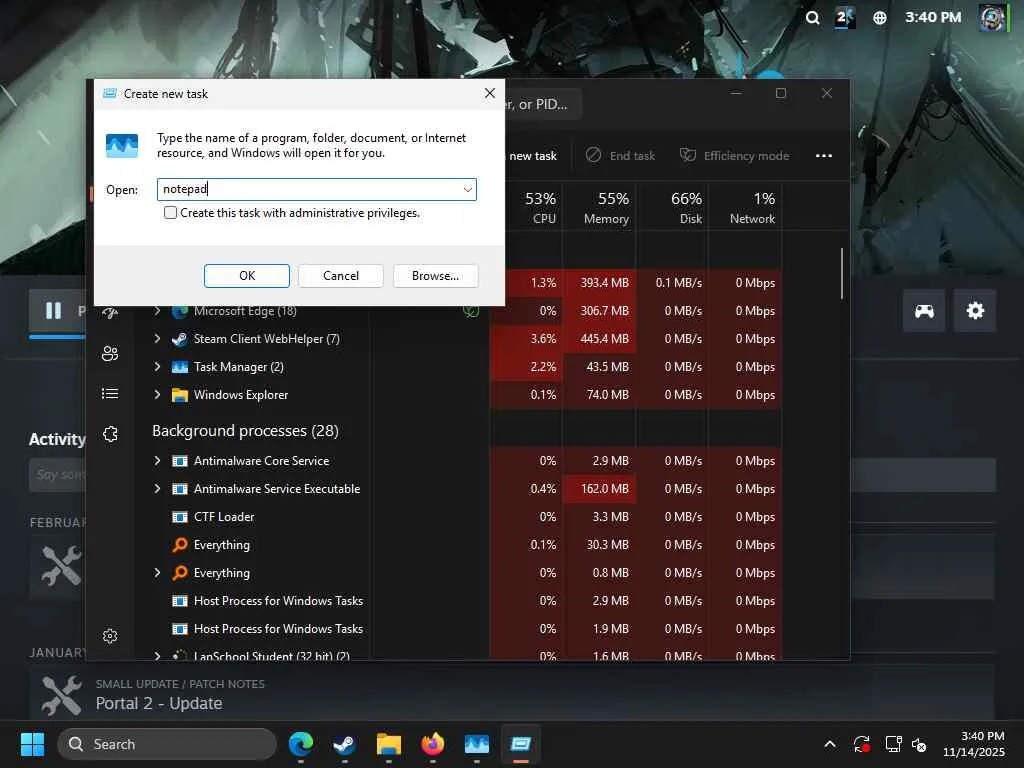Maximize the Task Manager window
Viewport: 1024px width, 768px height.
click(780, 93)
